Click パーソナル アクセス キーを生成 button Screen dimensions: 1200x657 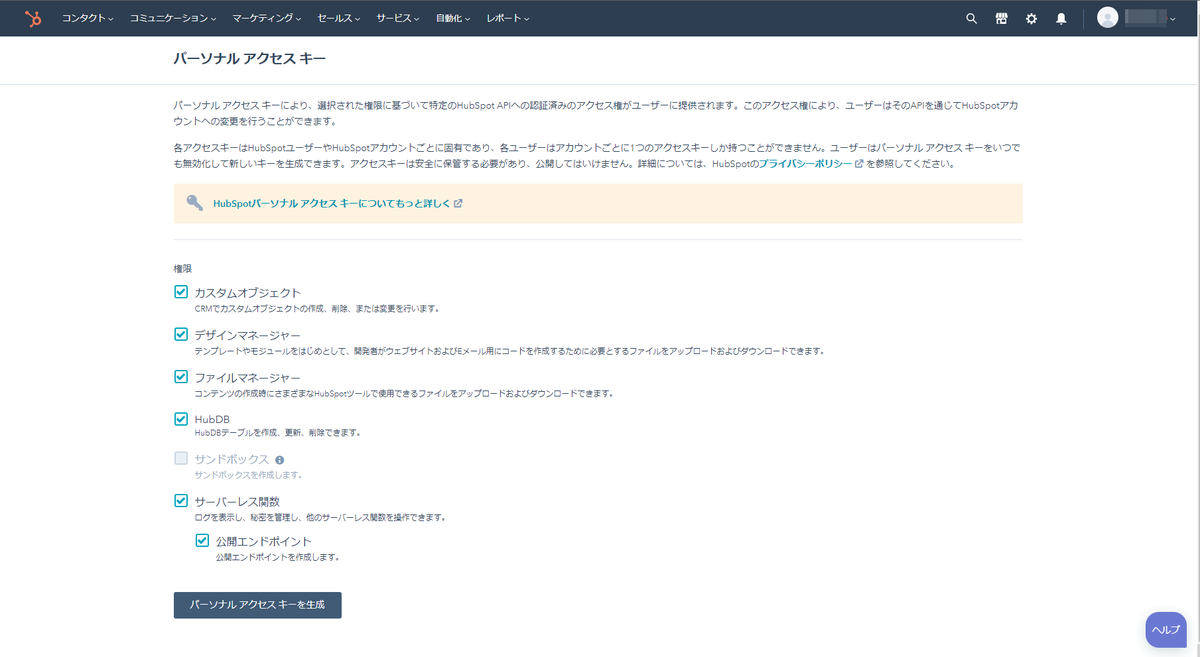(x=258, y=605)
